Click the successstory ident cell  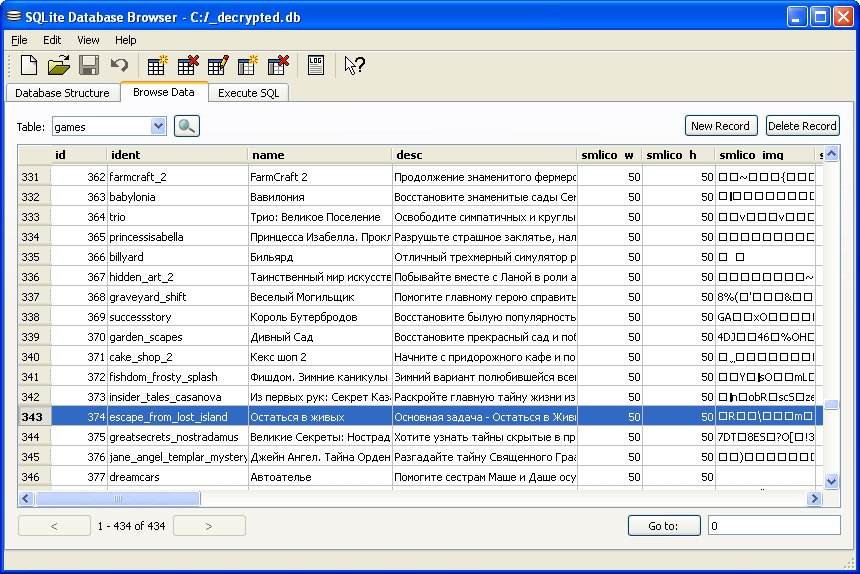pyautogui.click(x=177, y=317)
